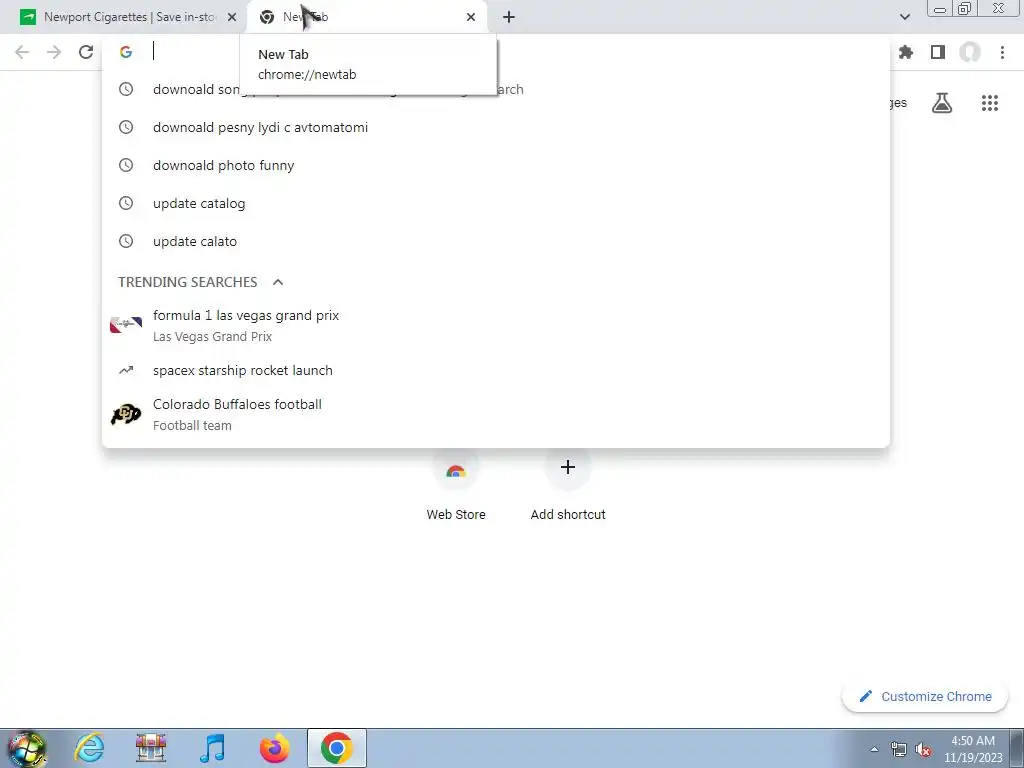
Task: Switch to the Newport Cigarettes tab
Action: (x=129, y=17)
